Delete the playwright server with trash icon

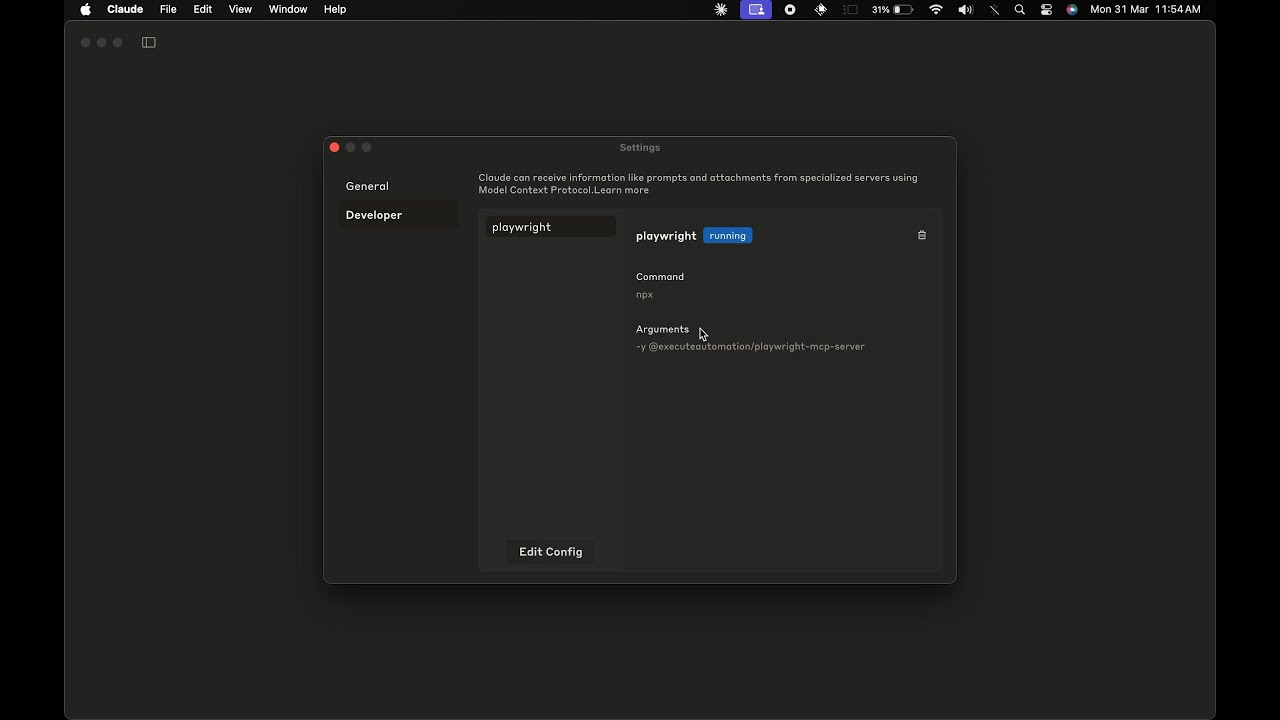[x=922, y=236]
